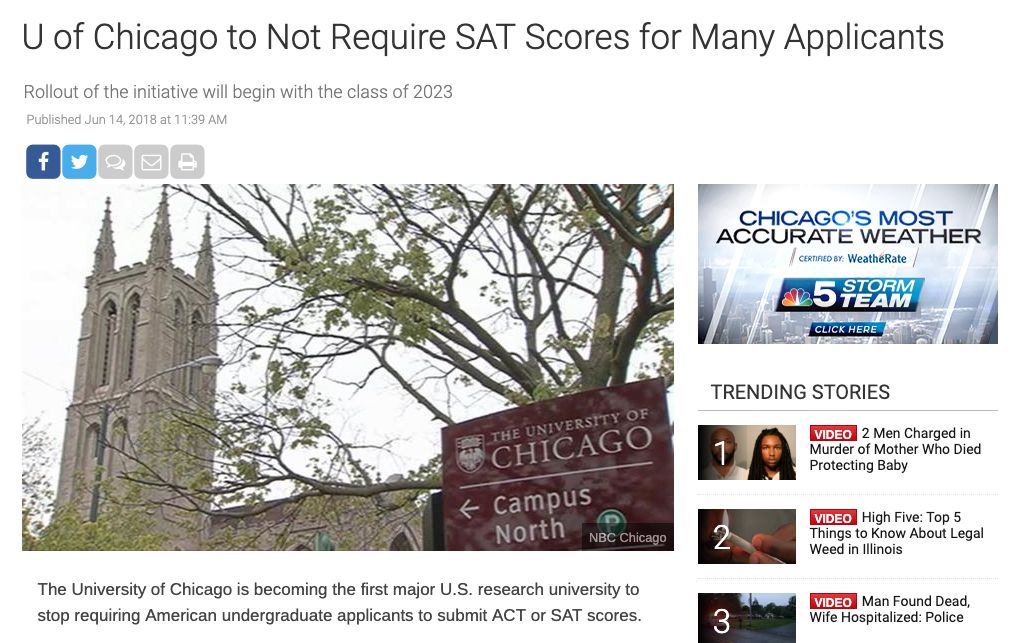Image resolution: width=1025 pixels, height=643 pixels.
Task: Open 'Man Found Dead, Wife Hospitalized' story
Action: coord(890,609)
